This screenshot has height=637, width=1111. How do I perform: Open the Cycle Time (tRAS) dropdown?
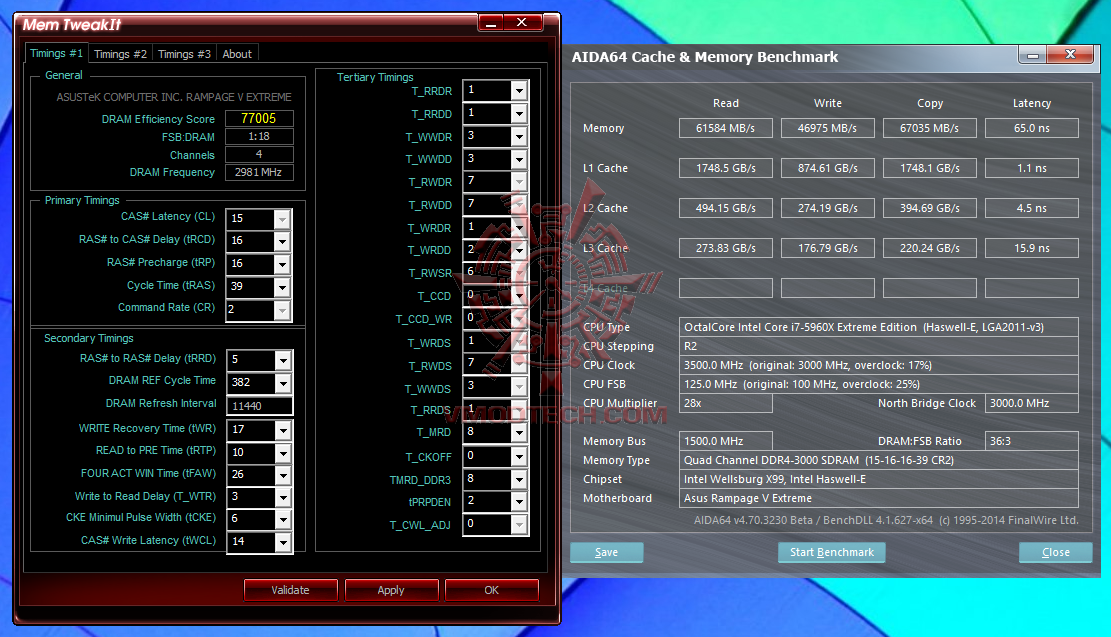click(x=282, y=287)
